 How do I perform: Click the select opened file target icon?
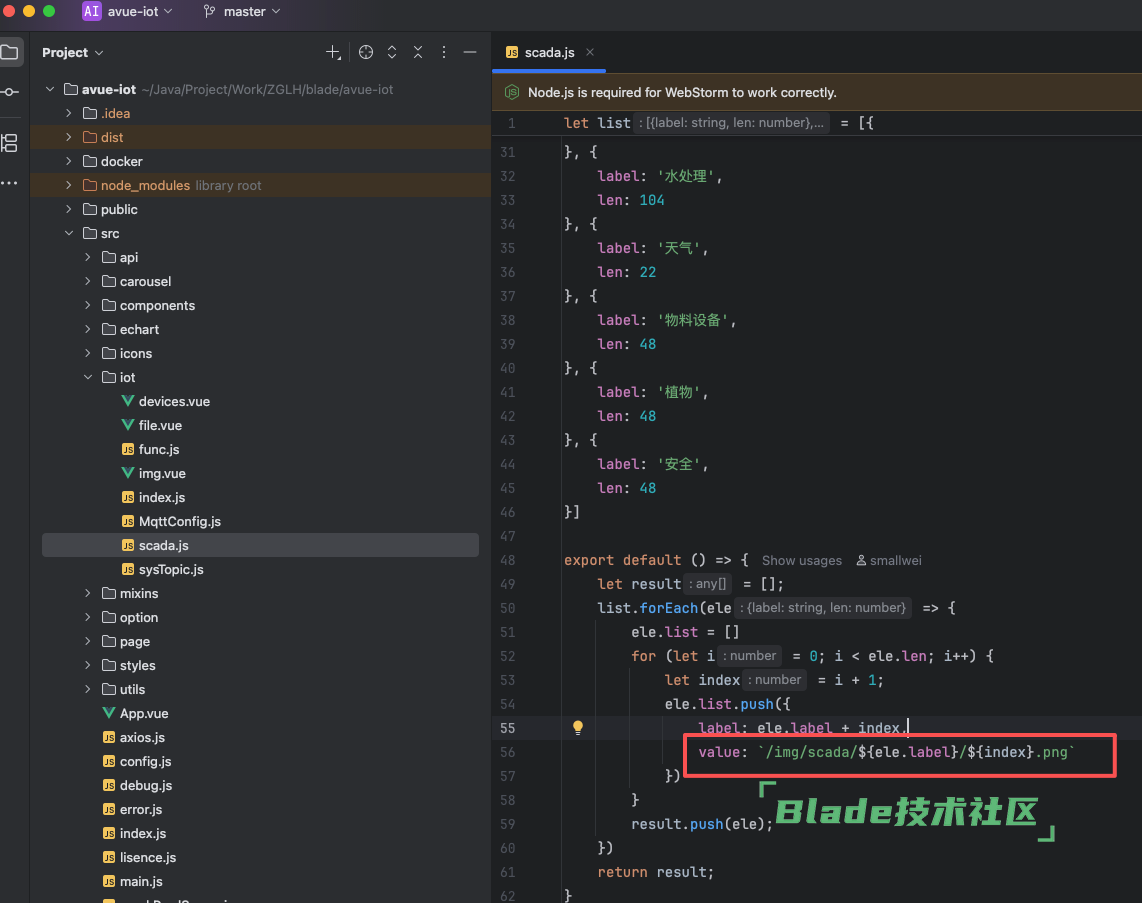point(366,52)
